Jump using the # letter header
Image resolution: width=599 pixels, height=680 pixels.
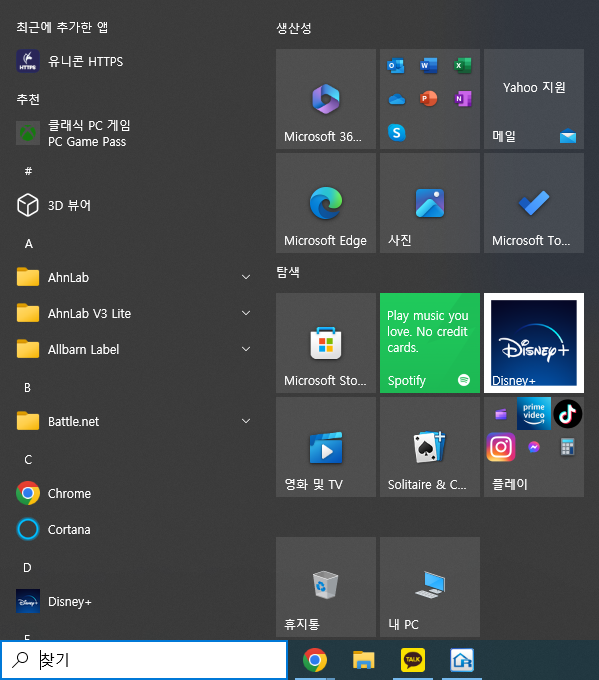(28, 171)
